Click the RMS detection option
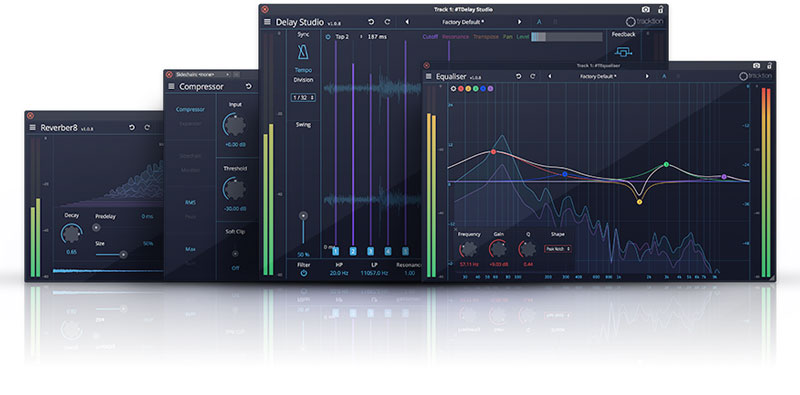Image resolution: width=800 pixels, height=395 pixels. coord(190,202)
